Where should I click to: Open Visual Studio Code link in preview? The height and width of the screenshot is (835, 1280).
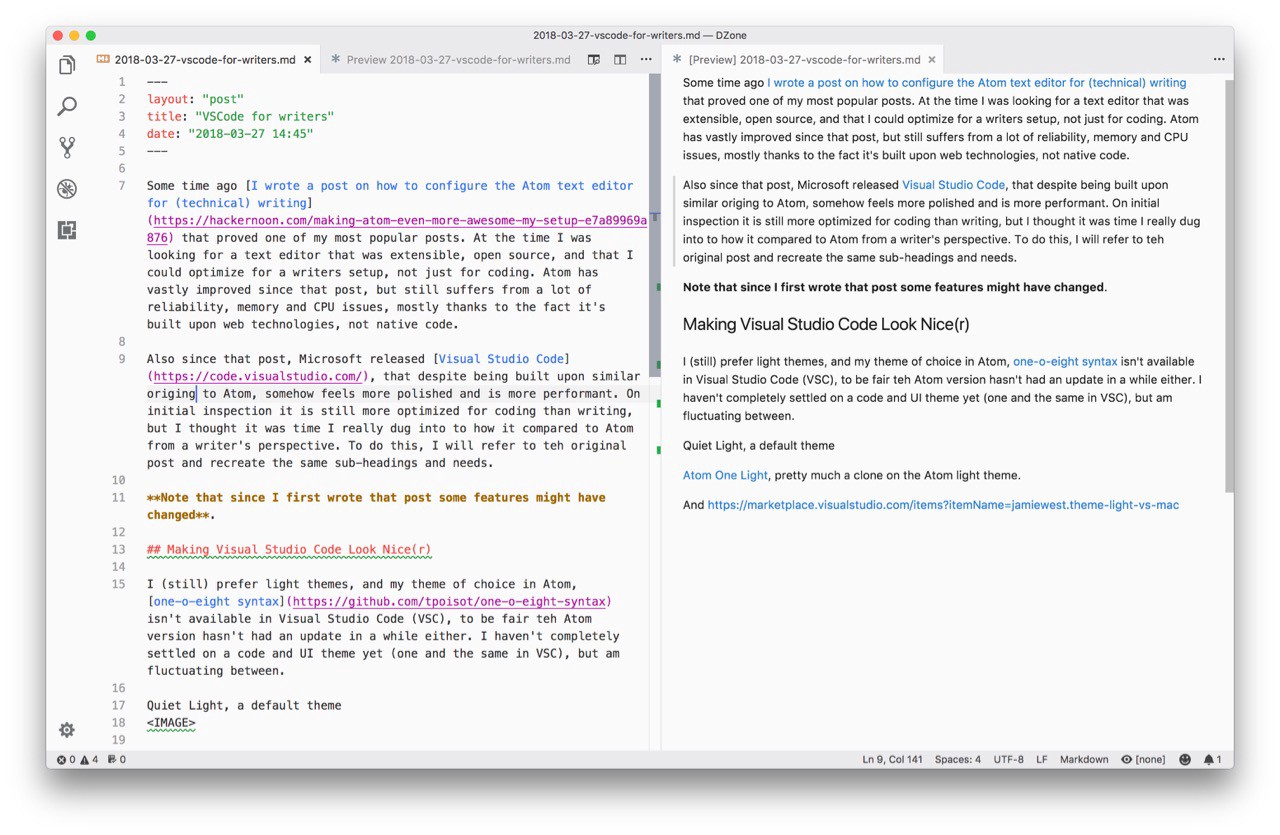(x=953, y=185)
